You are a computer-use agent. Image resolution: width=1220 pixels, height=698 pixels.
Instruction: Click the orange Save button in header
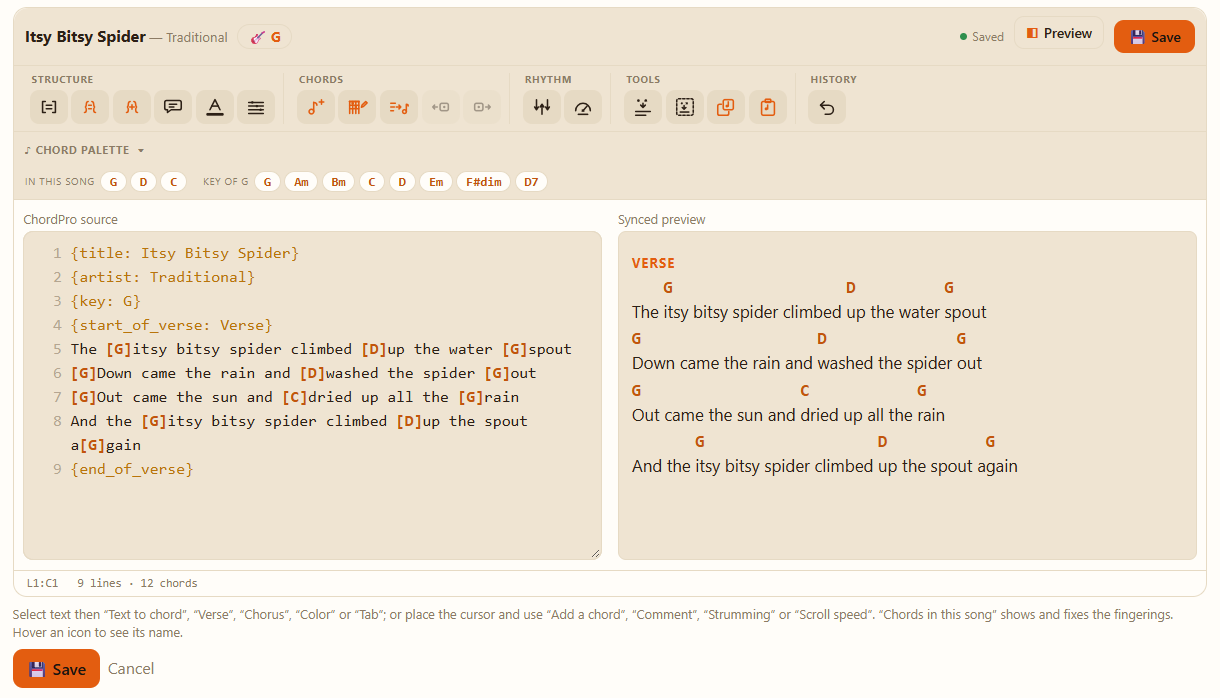click(x=1154, y=37)
